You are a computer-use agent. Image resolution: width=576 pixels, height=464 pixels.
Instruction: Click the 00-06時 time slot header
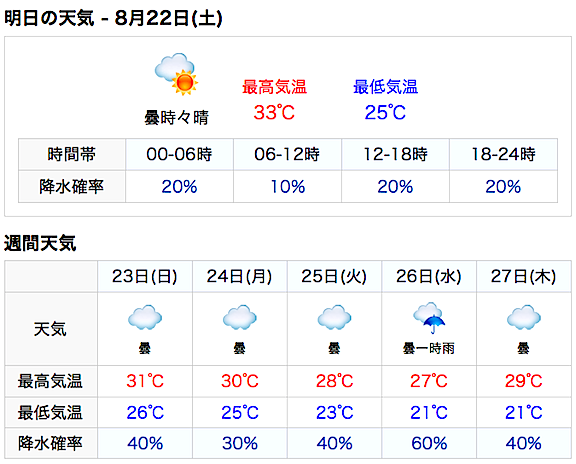point(179,154)
